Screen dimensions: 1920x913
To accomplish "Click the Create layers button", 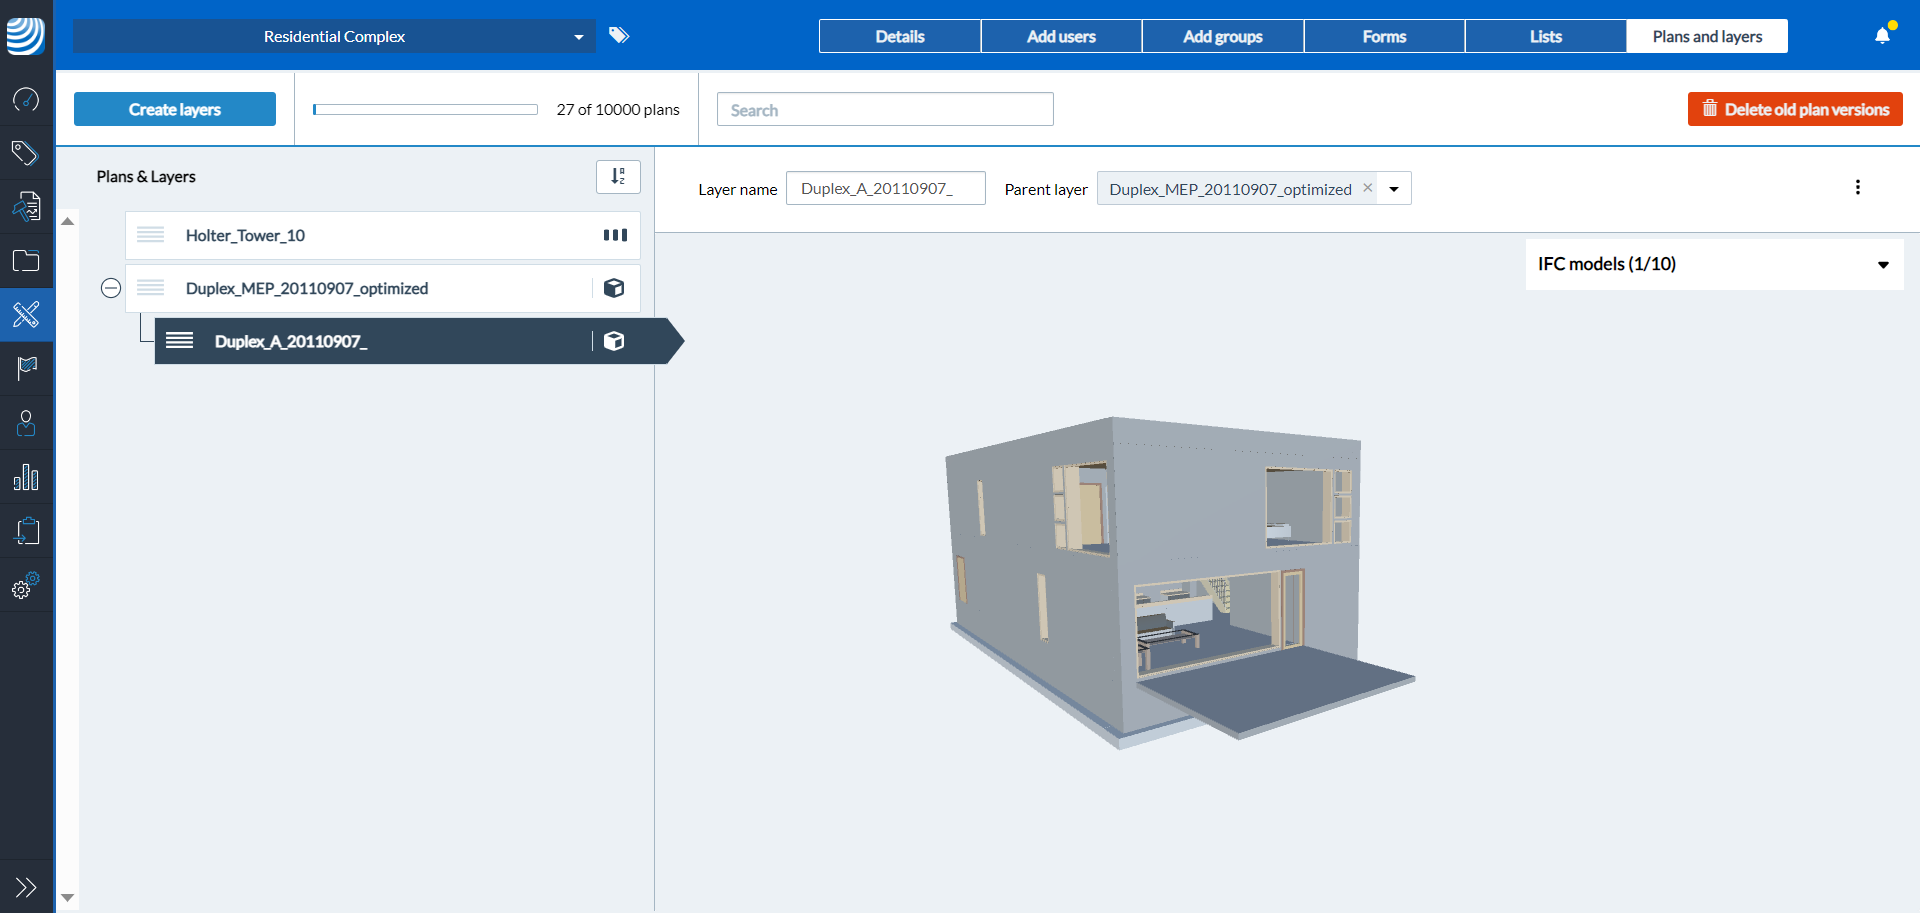I will 174,109.
